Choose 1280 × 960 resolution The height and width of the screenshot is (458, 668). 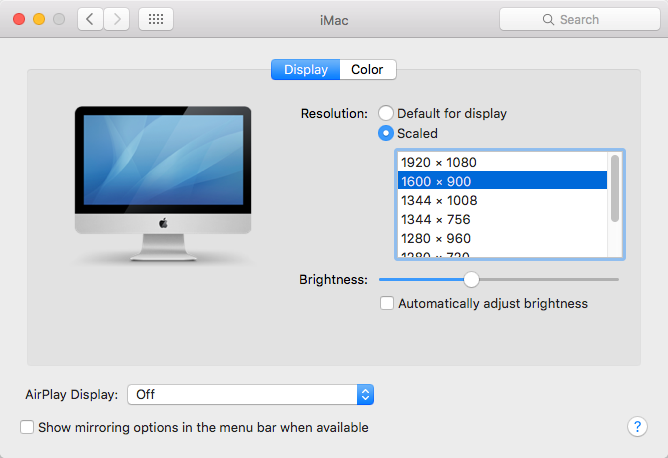502,238
